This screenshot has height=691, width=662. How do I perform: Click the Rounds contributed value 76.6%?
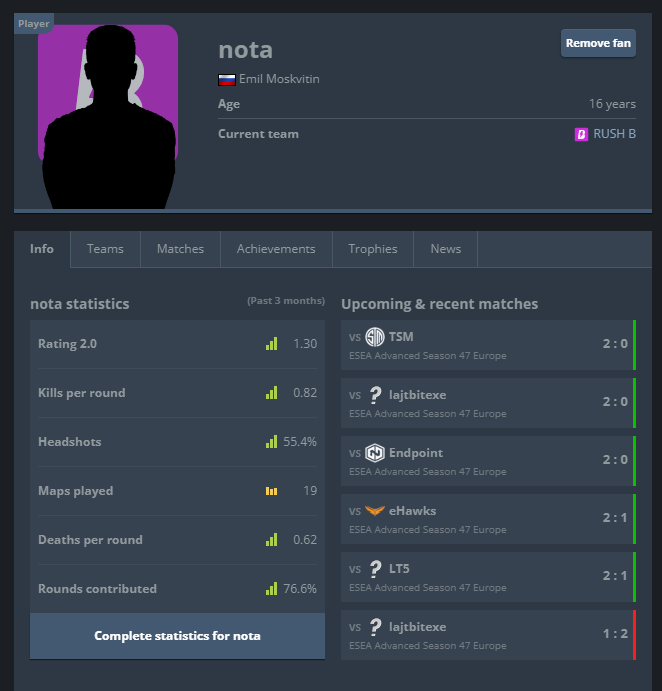tap(300, 589)
